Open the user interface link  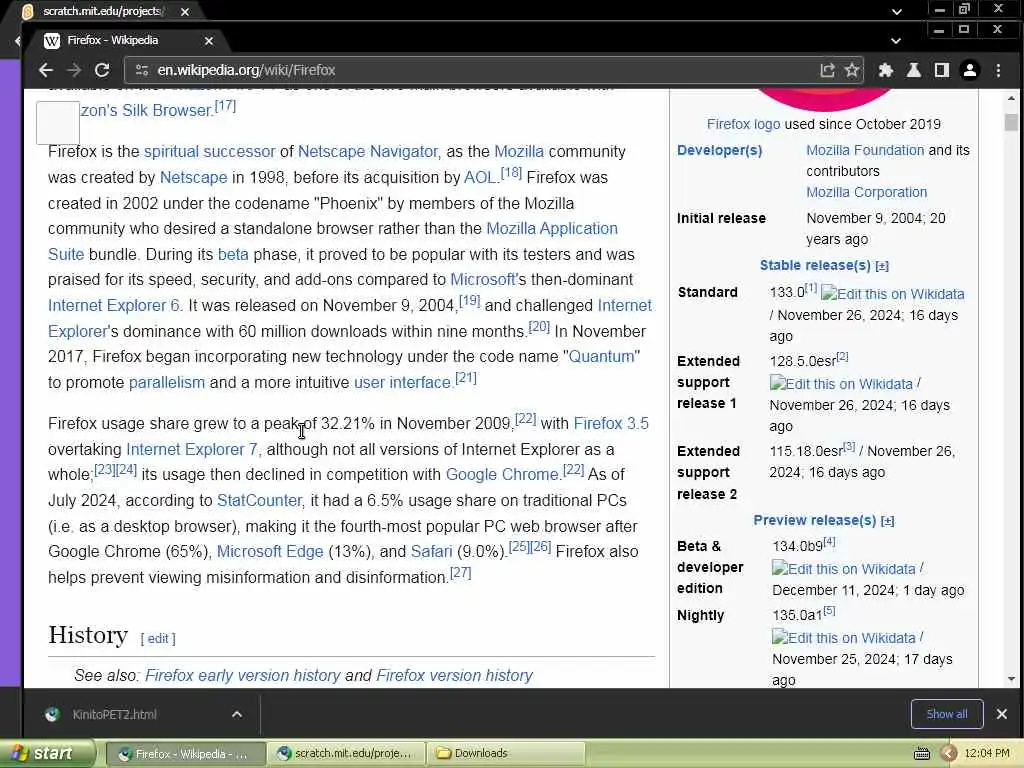[403, 383]
